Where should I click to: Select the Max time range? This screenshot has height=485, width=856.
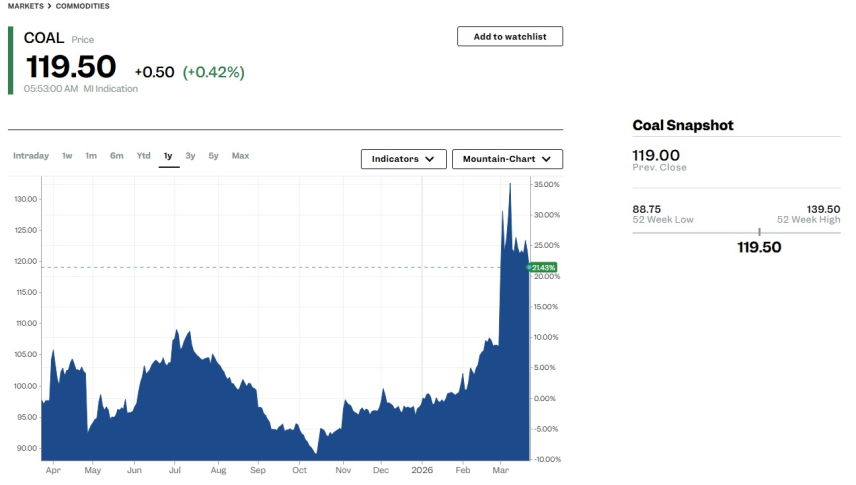(240, 156)
